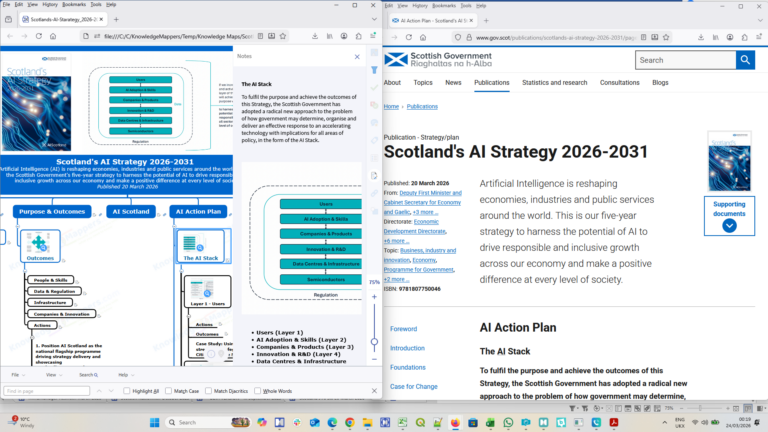
Task: Click the notes document icon in map sidebar
Action: coord(374,176)
